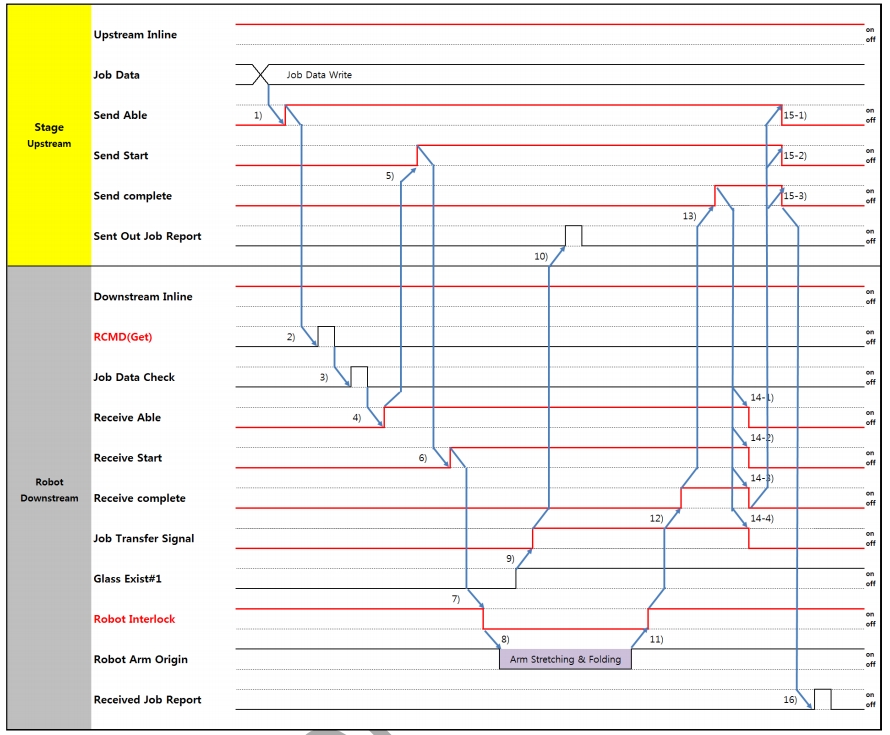The width and height of the screenshot is (890, 735).
Task: Click the 15-1) marker on Send Able
Action: pyautogui.click(x=795, y=116)
